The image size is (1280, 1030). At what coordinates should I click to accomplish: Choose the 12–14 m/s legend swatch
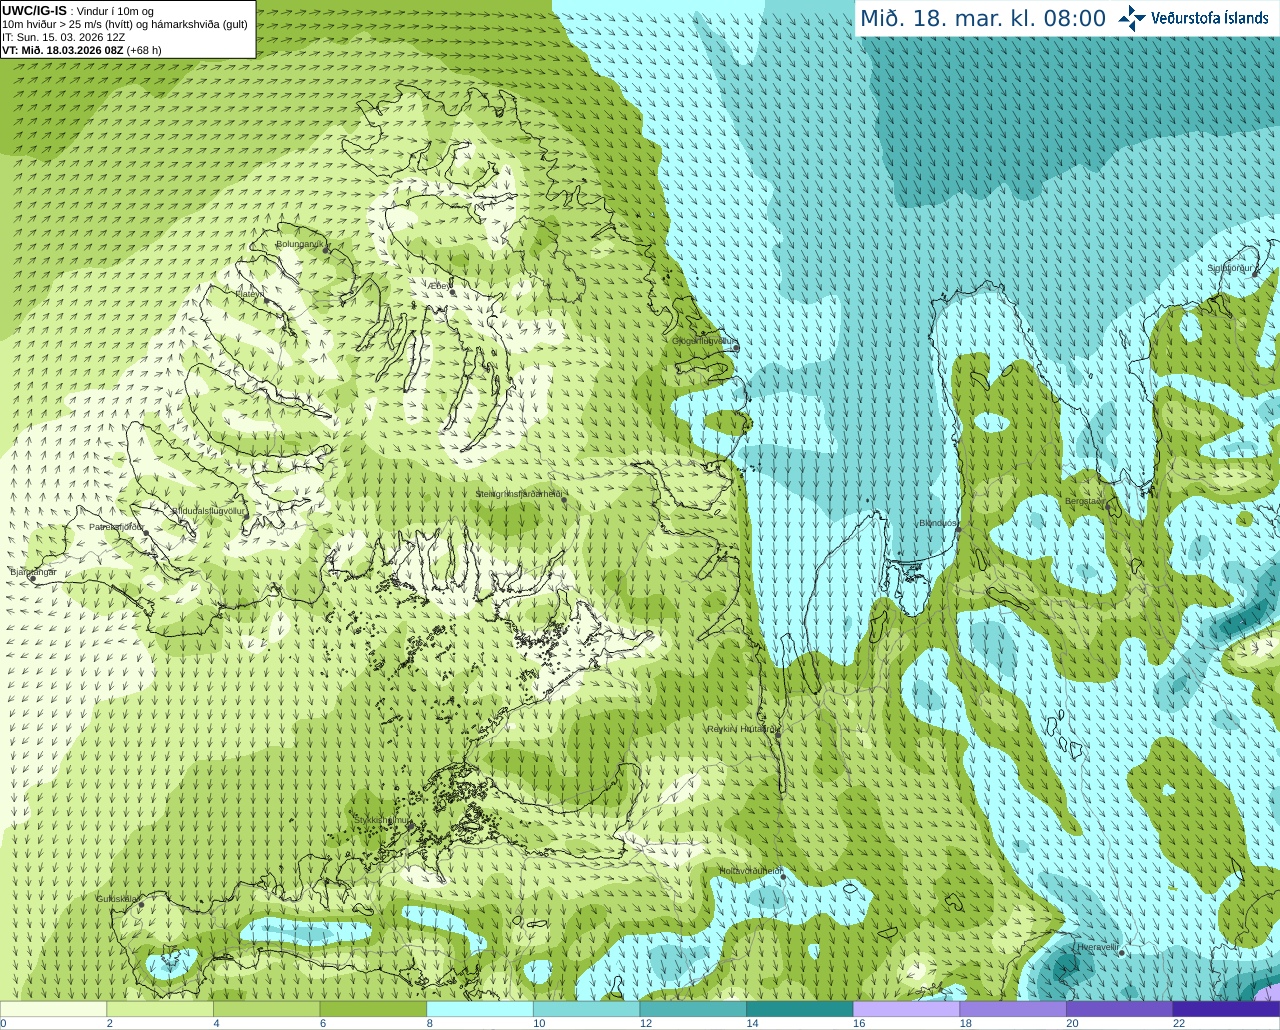(693, 1009)
